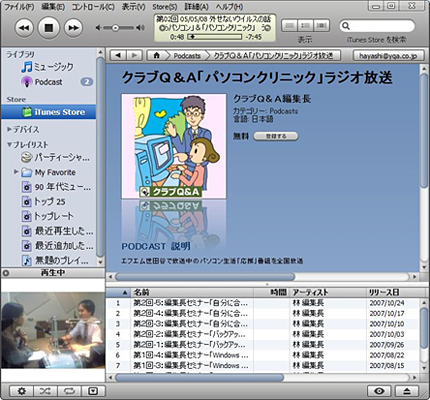Click the hayashi@yqa.co.jp account button

[388, 56]
